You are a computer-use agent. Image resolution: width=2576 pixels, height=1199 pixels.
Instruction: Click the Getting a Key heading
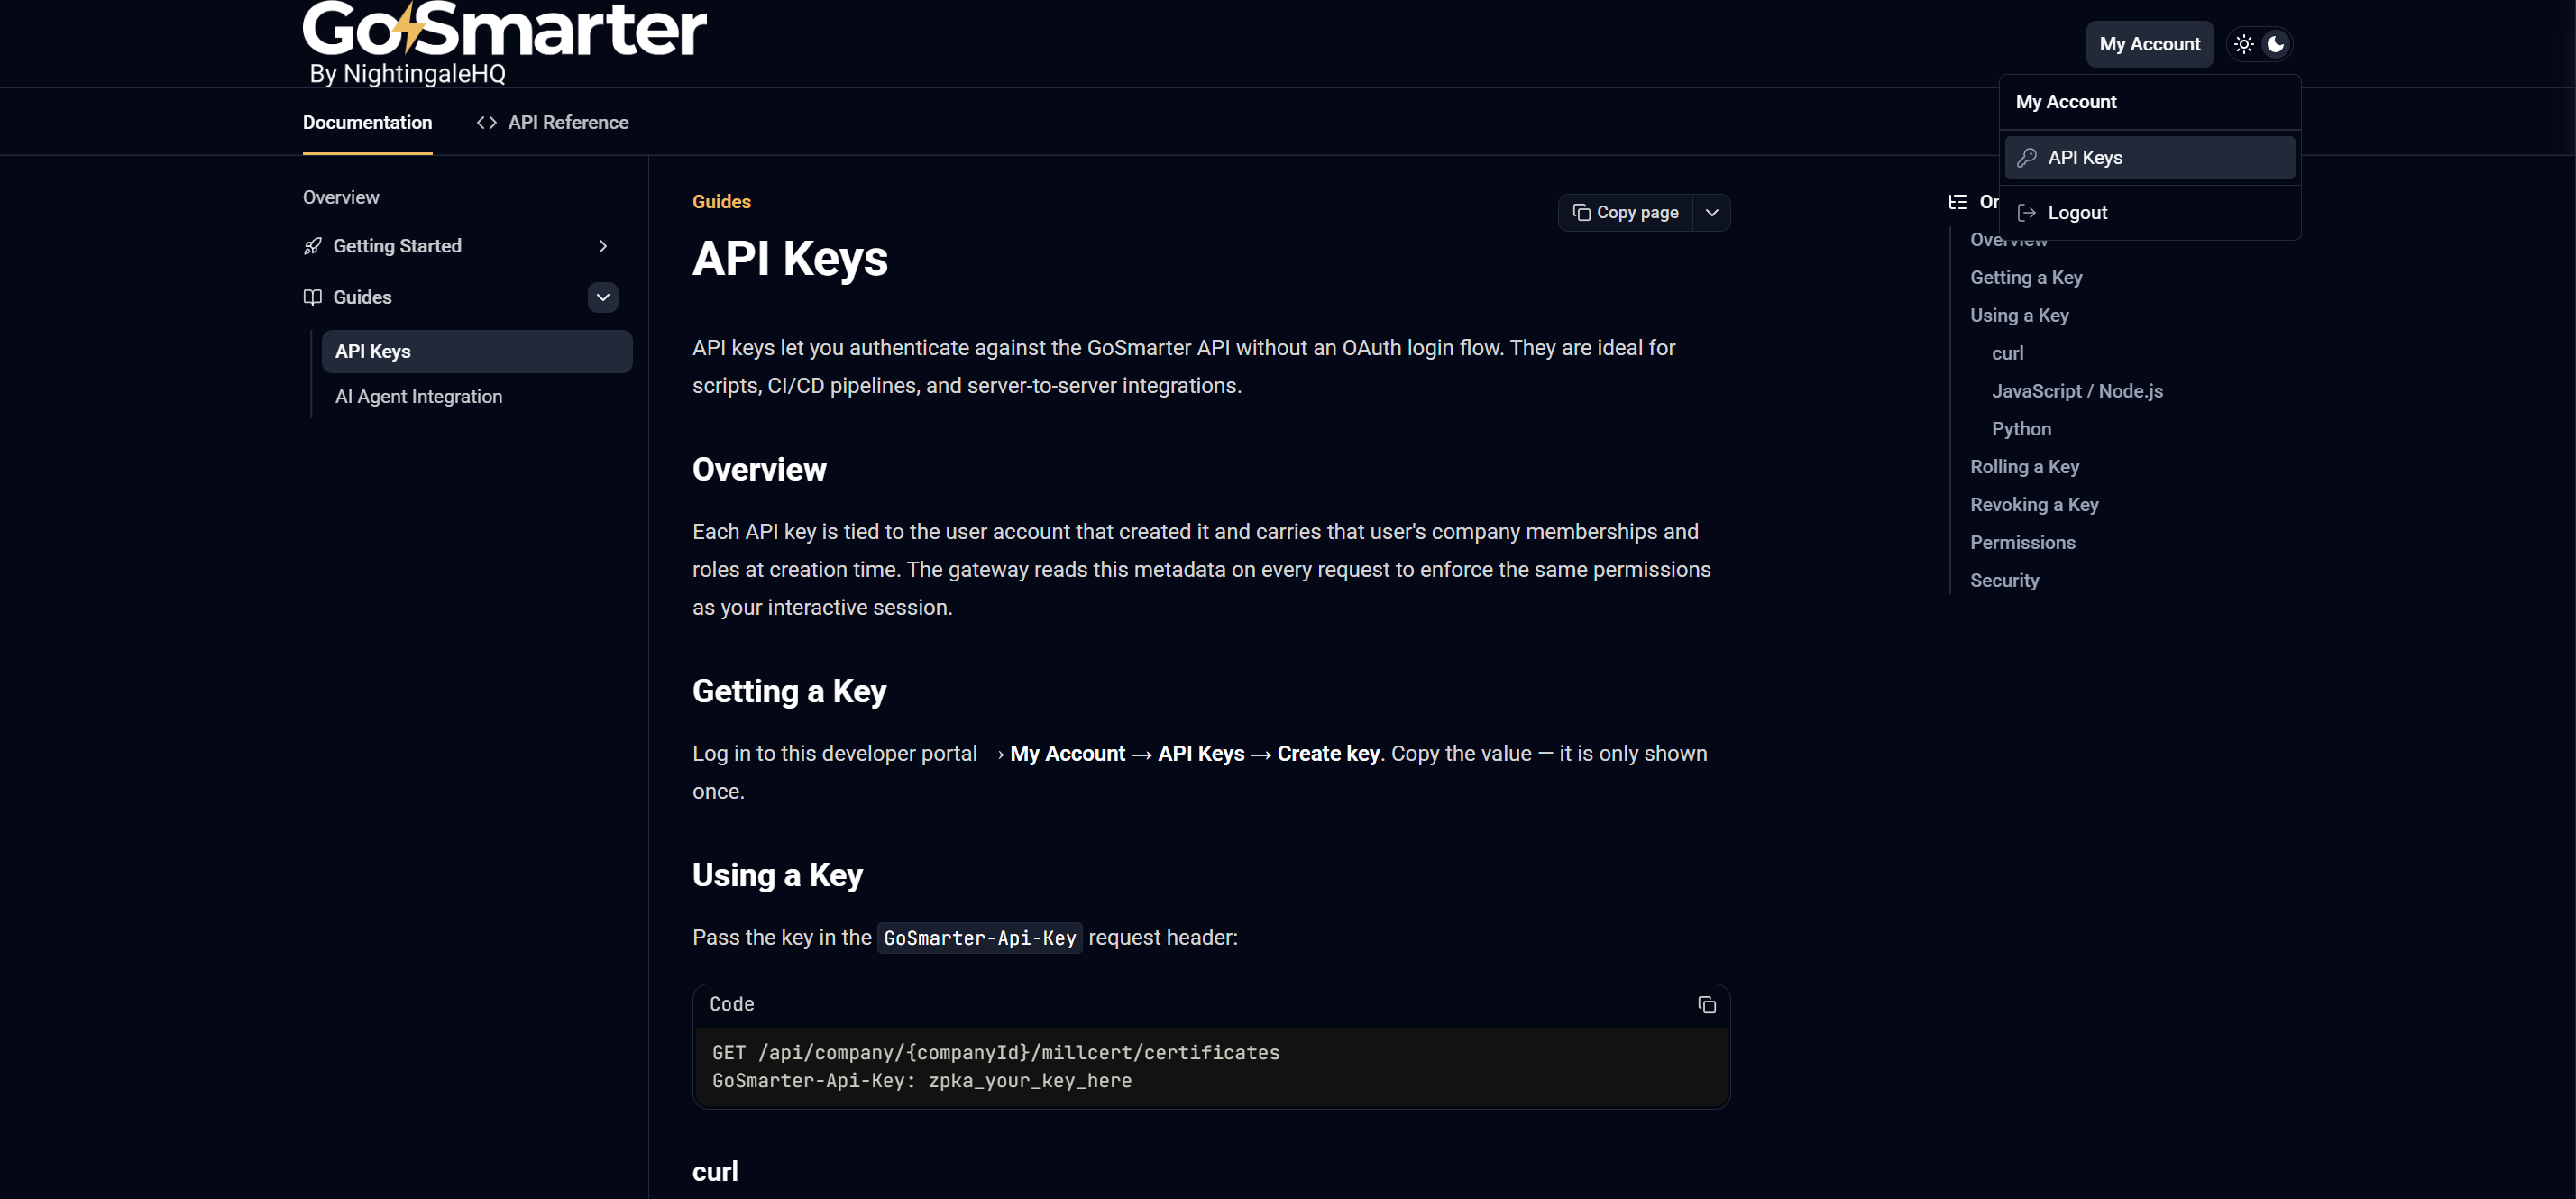click(789, 692)
